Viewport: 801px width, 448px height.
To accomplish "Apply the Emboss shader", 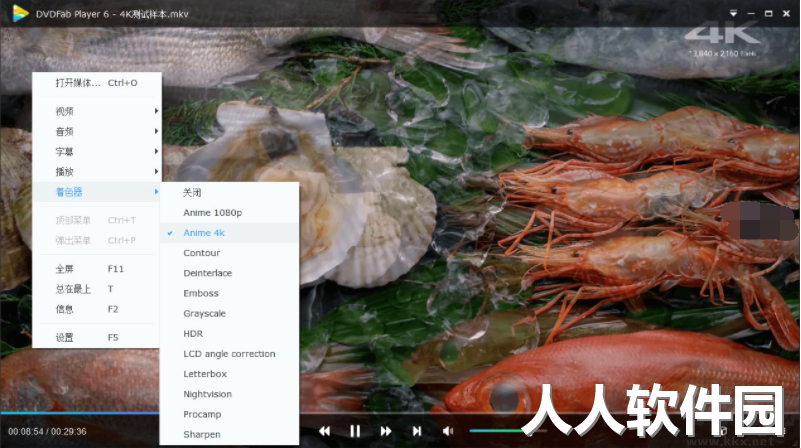I will pyautogui.click(x=229, y=293).
